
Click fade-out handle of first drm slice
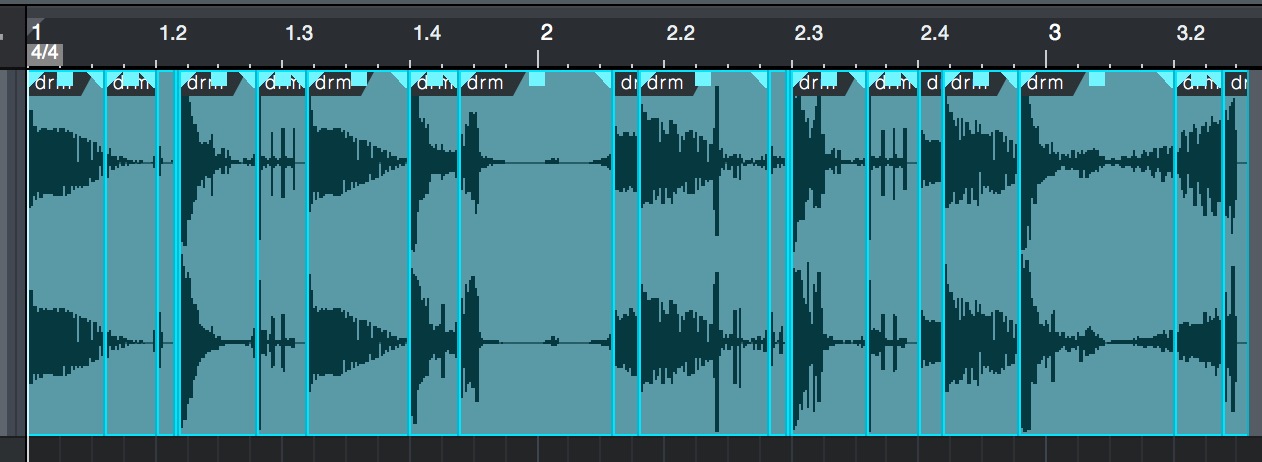pos(98,78)
